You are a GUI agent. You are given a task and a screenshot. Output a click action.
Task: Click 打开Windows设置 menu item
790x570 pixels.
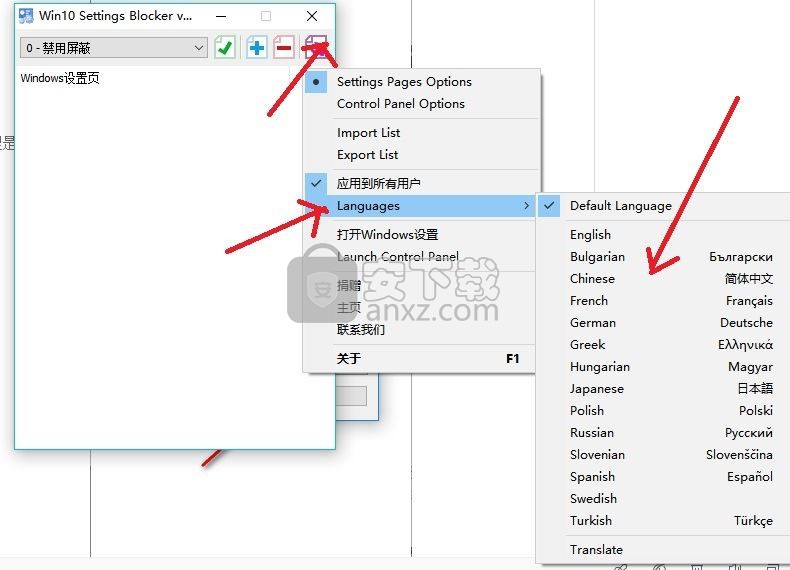[x=420, y=234]
